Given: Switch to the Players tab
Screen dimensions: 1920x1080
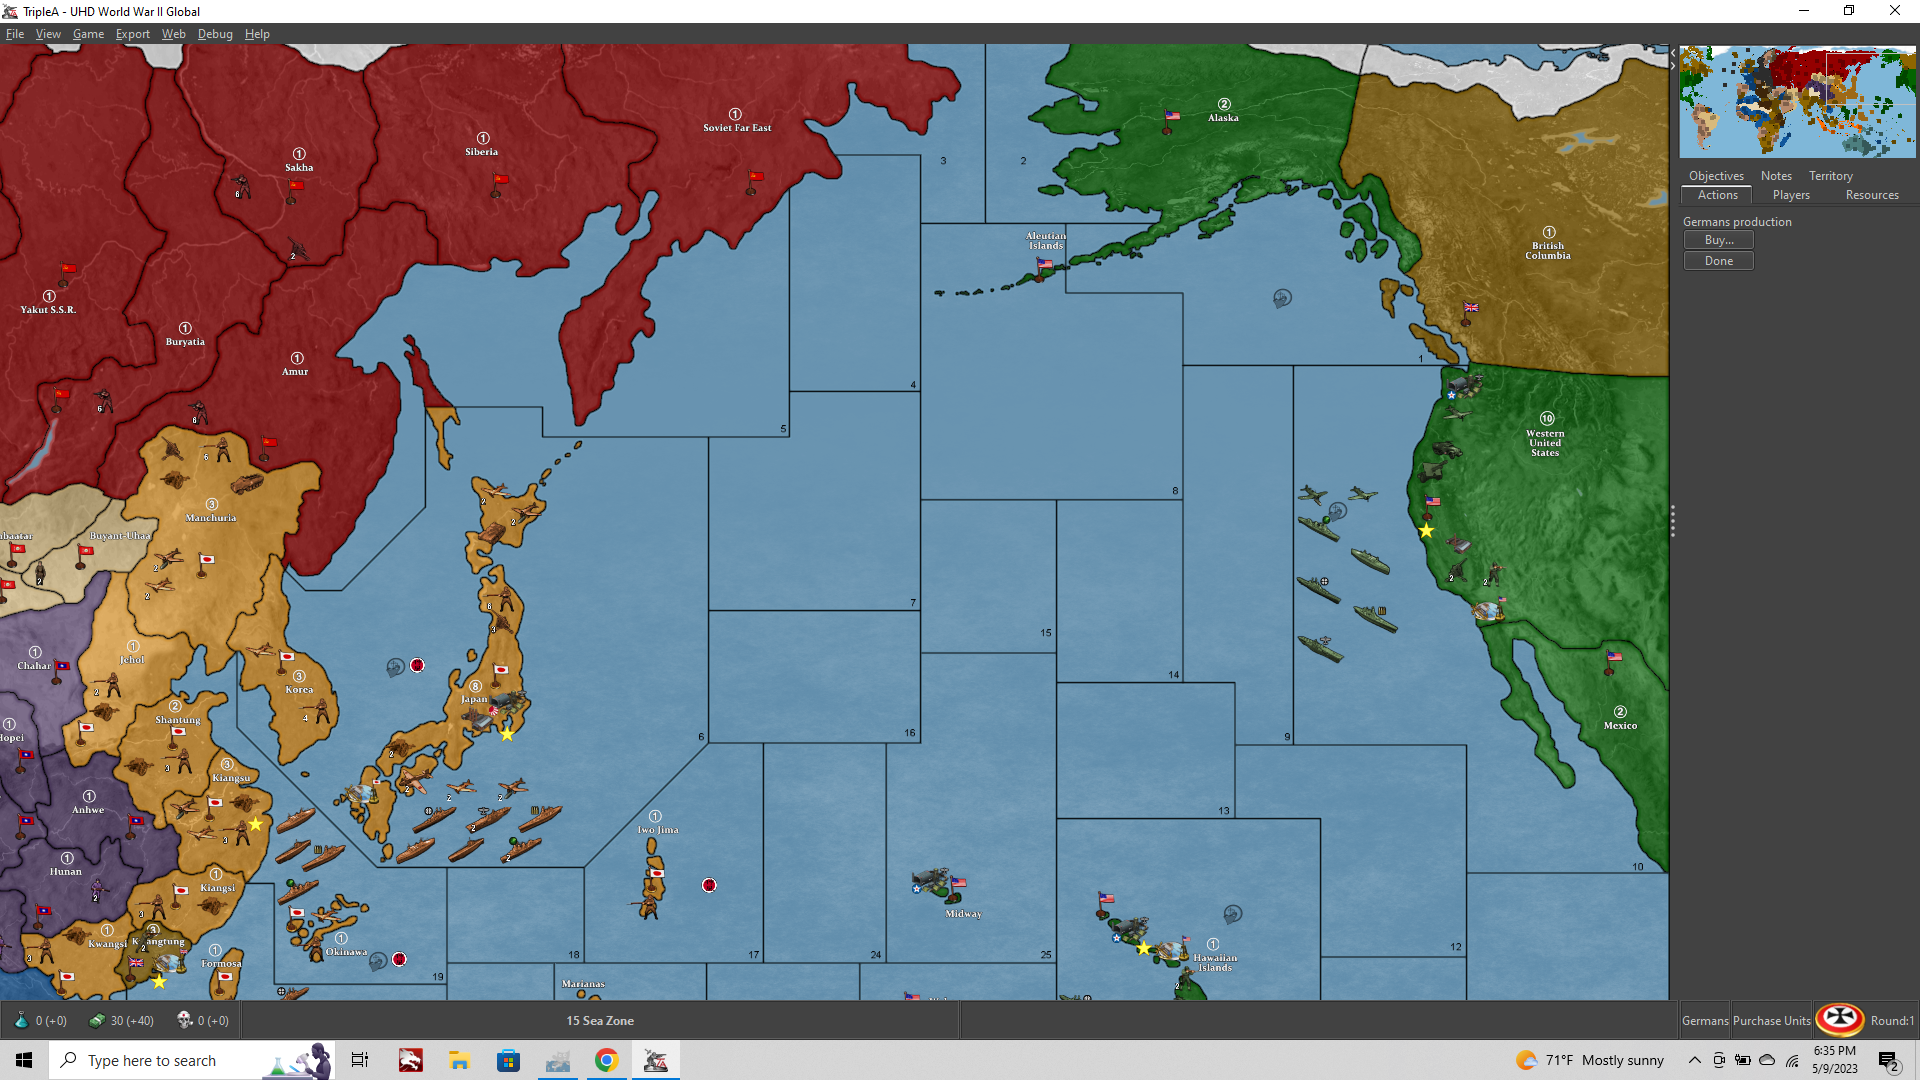Looking at the screenshot, I should tap(1790, 195).
